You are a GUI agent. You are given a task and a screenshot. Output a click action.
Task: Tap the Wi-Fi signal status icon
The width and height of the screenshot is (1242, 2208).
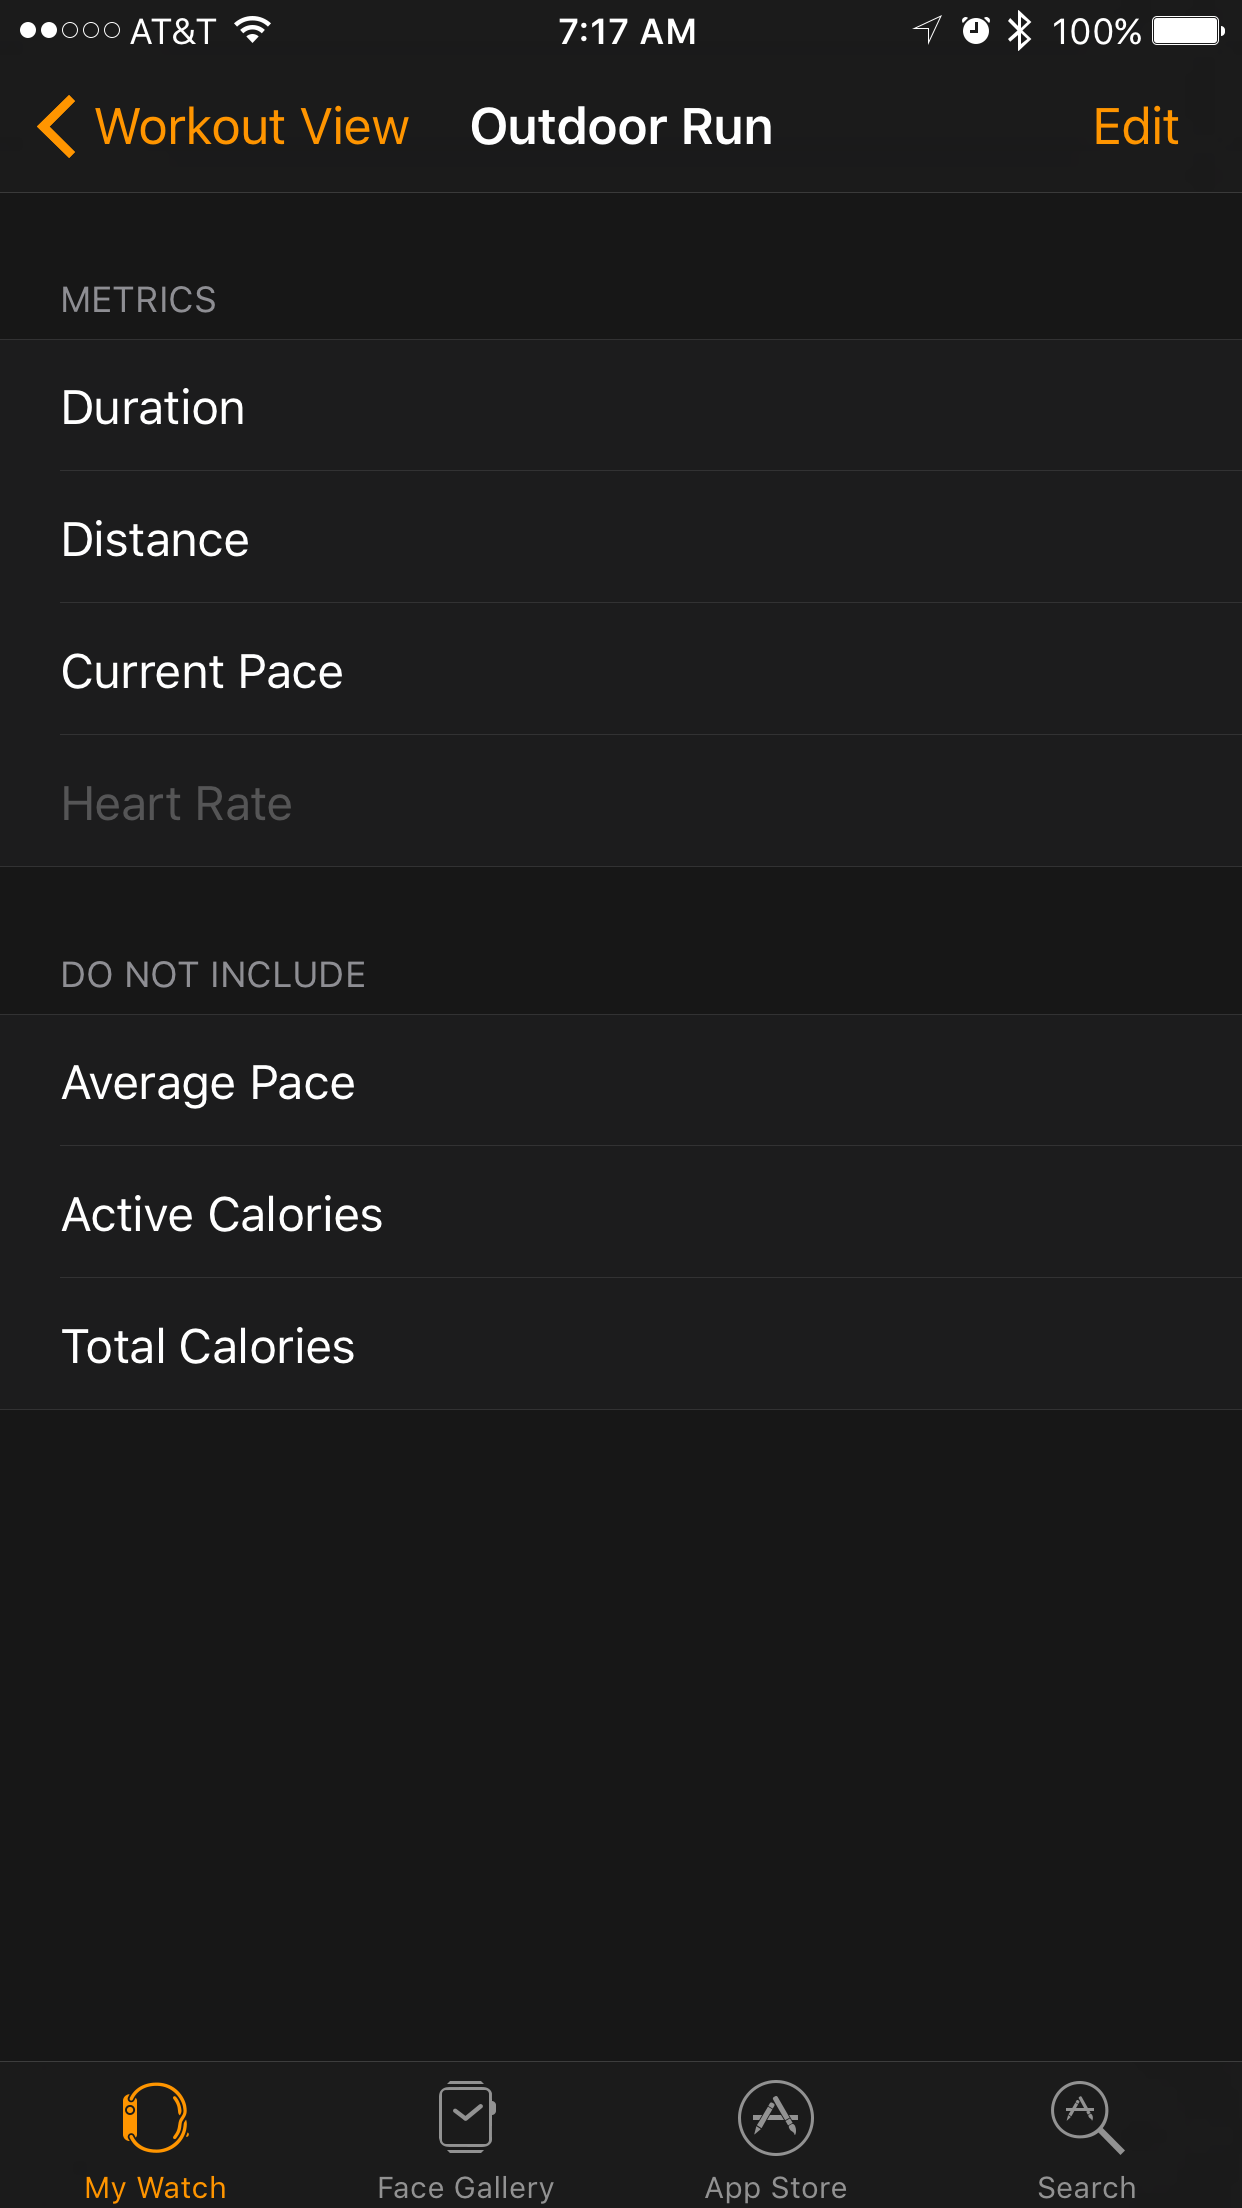[x=253, y=31]
